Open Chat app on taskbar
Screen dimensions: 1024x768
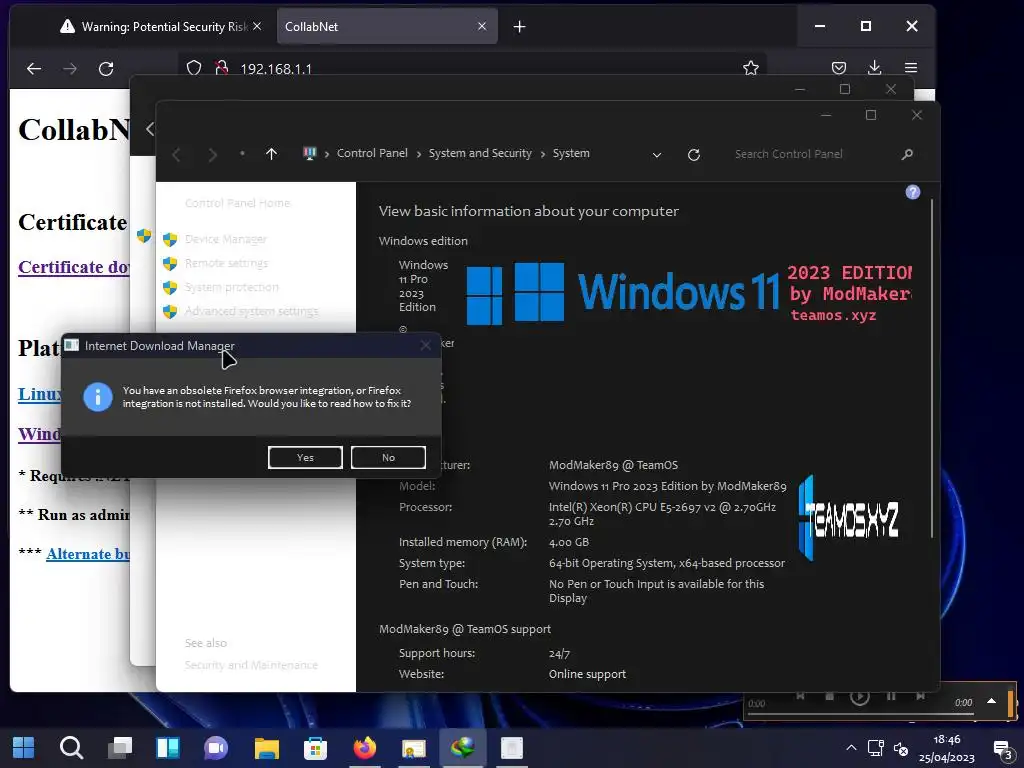pyautogui.click(x=216, y=748)
